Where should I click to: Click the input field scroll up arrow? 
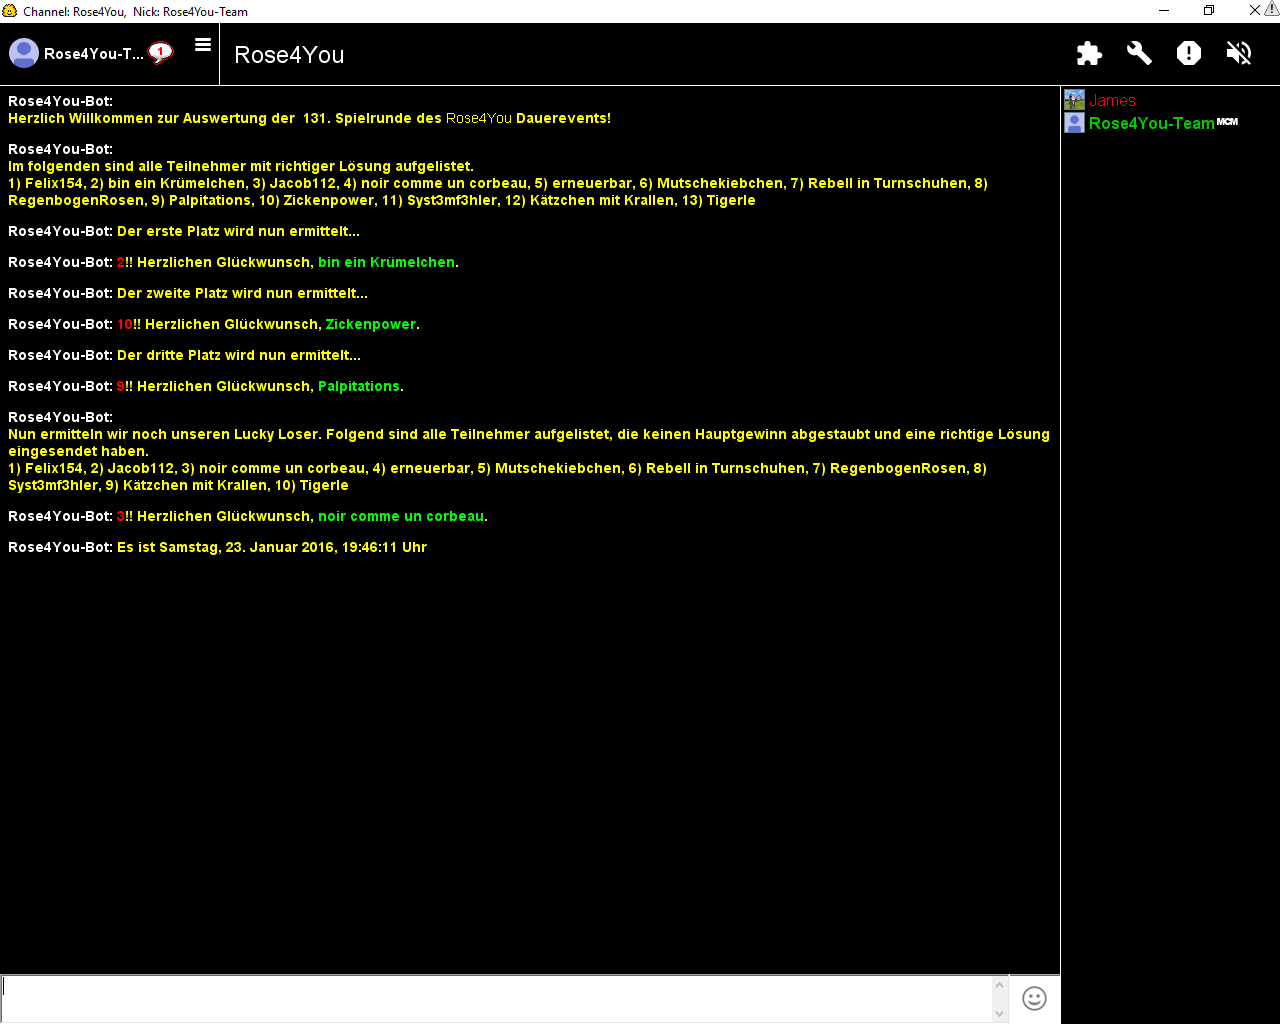1000,985
